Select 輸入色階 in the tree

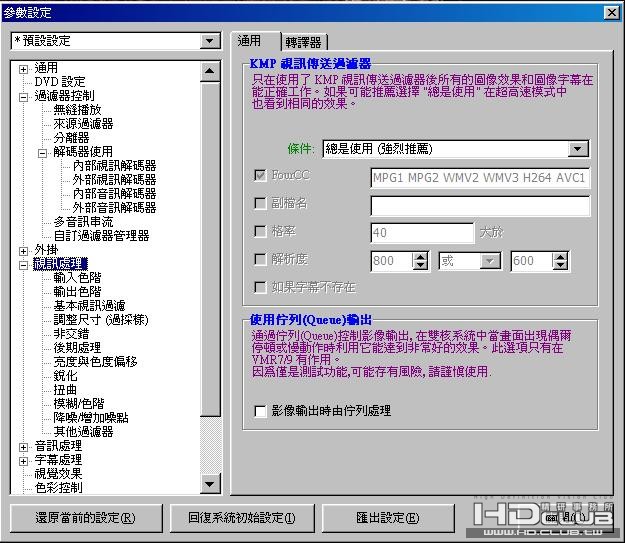[77, 277]
